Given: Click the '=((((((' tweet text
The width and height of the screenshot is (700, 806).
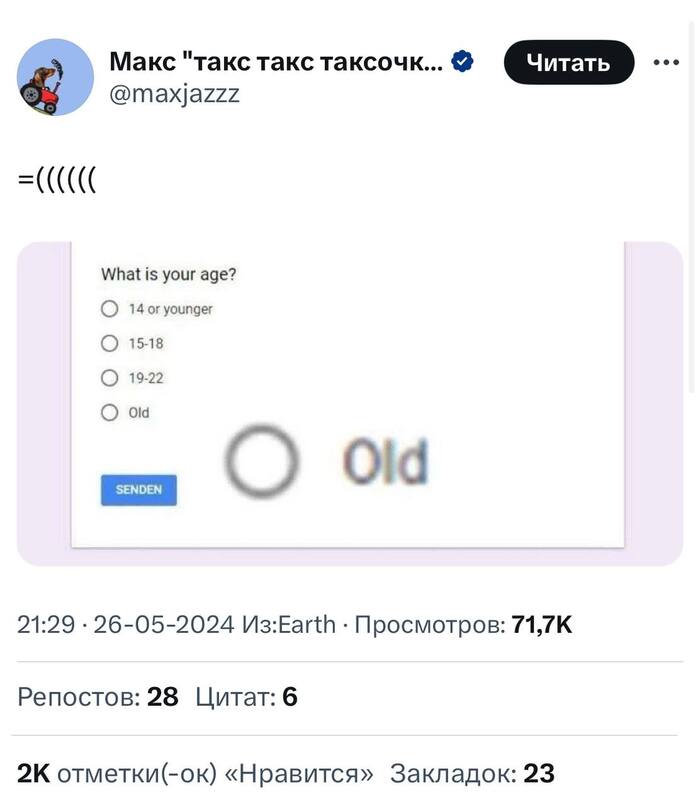Looking at the screenshot, I should [x=55, y=180].
